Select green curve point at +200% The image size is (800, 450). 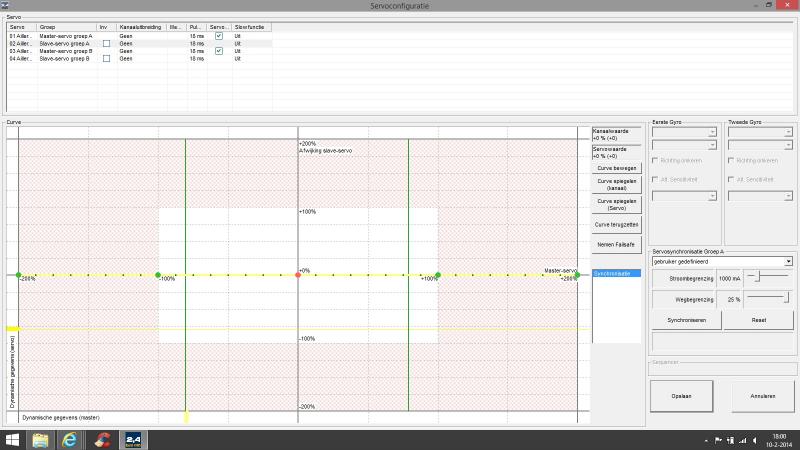[577, 275]
